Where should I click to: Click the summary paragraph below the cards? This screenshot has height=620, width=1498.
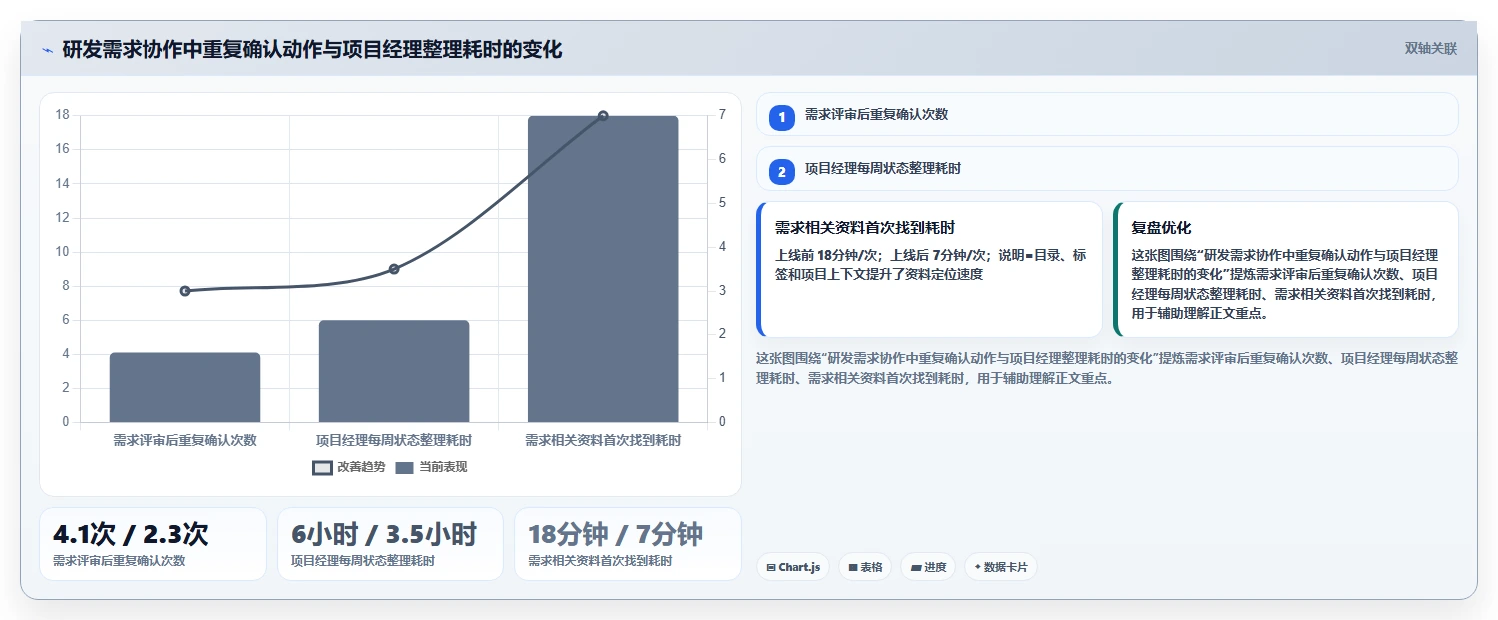click(x=1107, y=368)
